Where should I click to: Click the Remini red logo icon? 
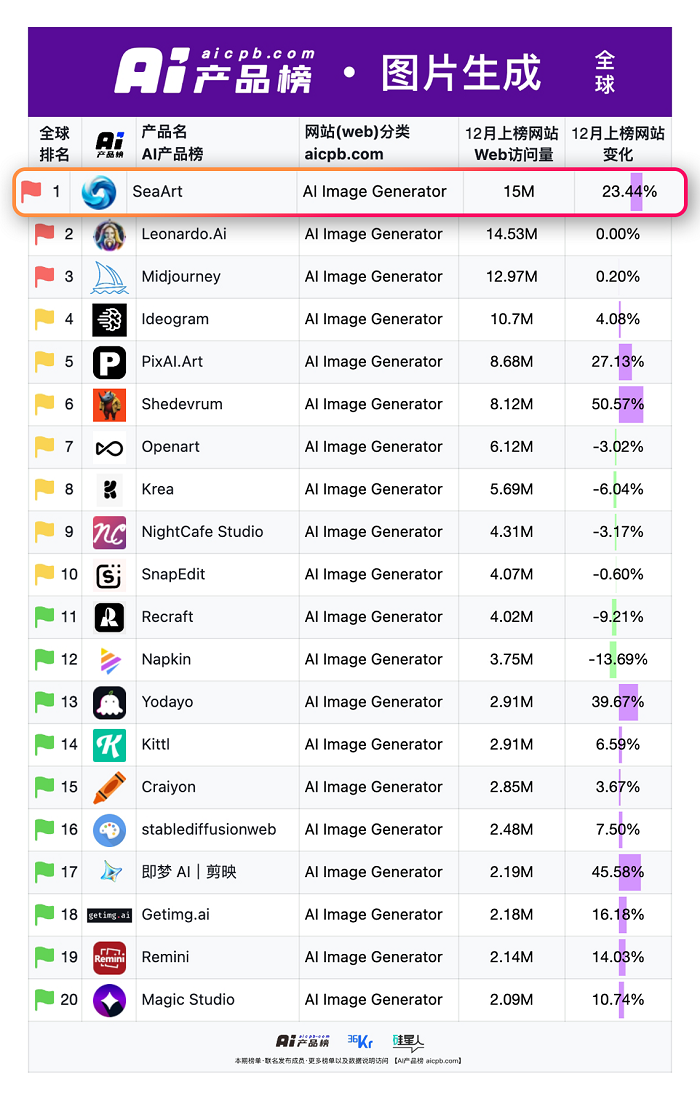pyautogui.click(x=109, y=958)
